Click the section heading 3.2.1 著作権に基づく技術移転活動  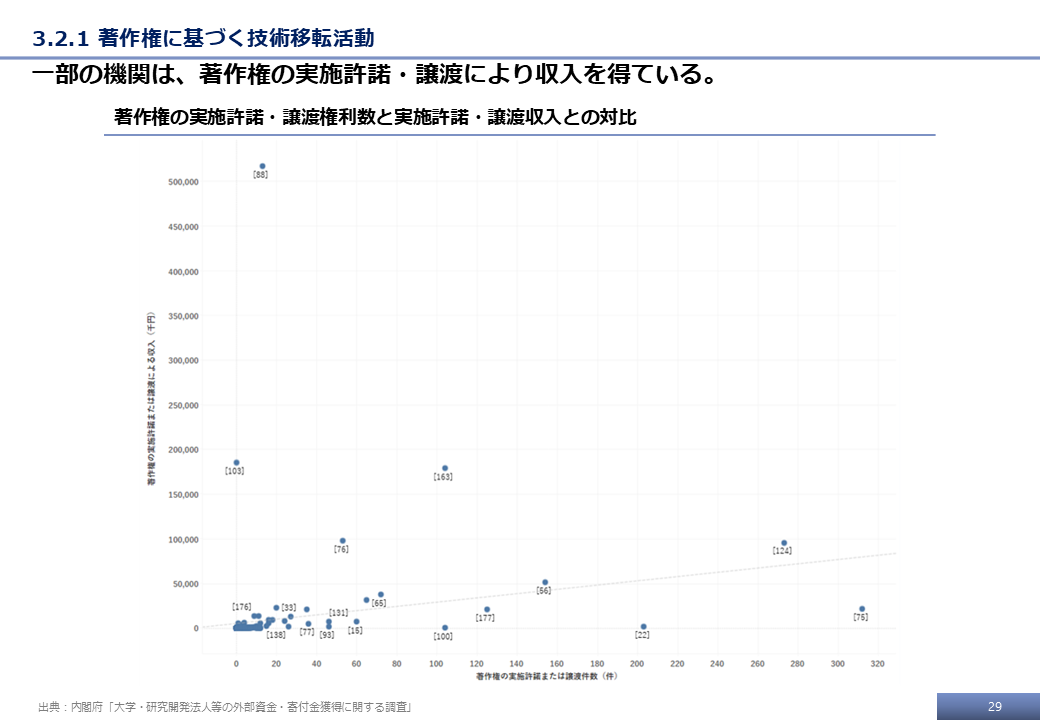203,39
